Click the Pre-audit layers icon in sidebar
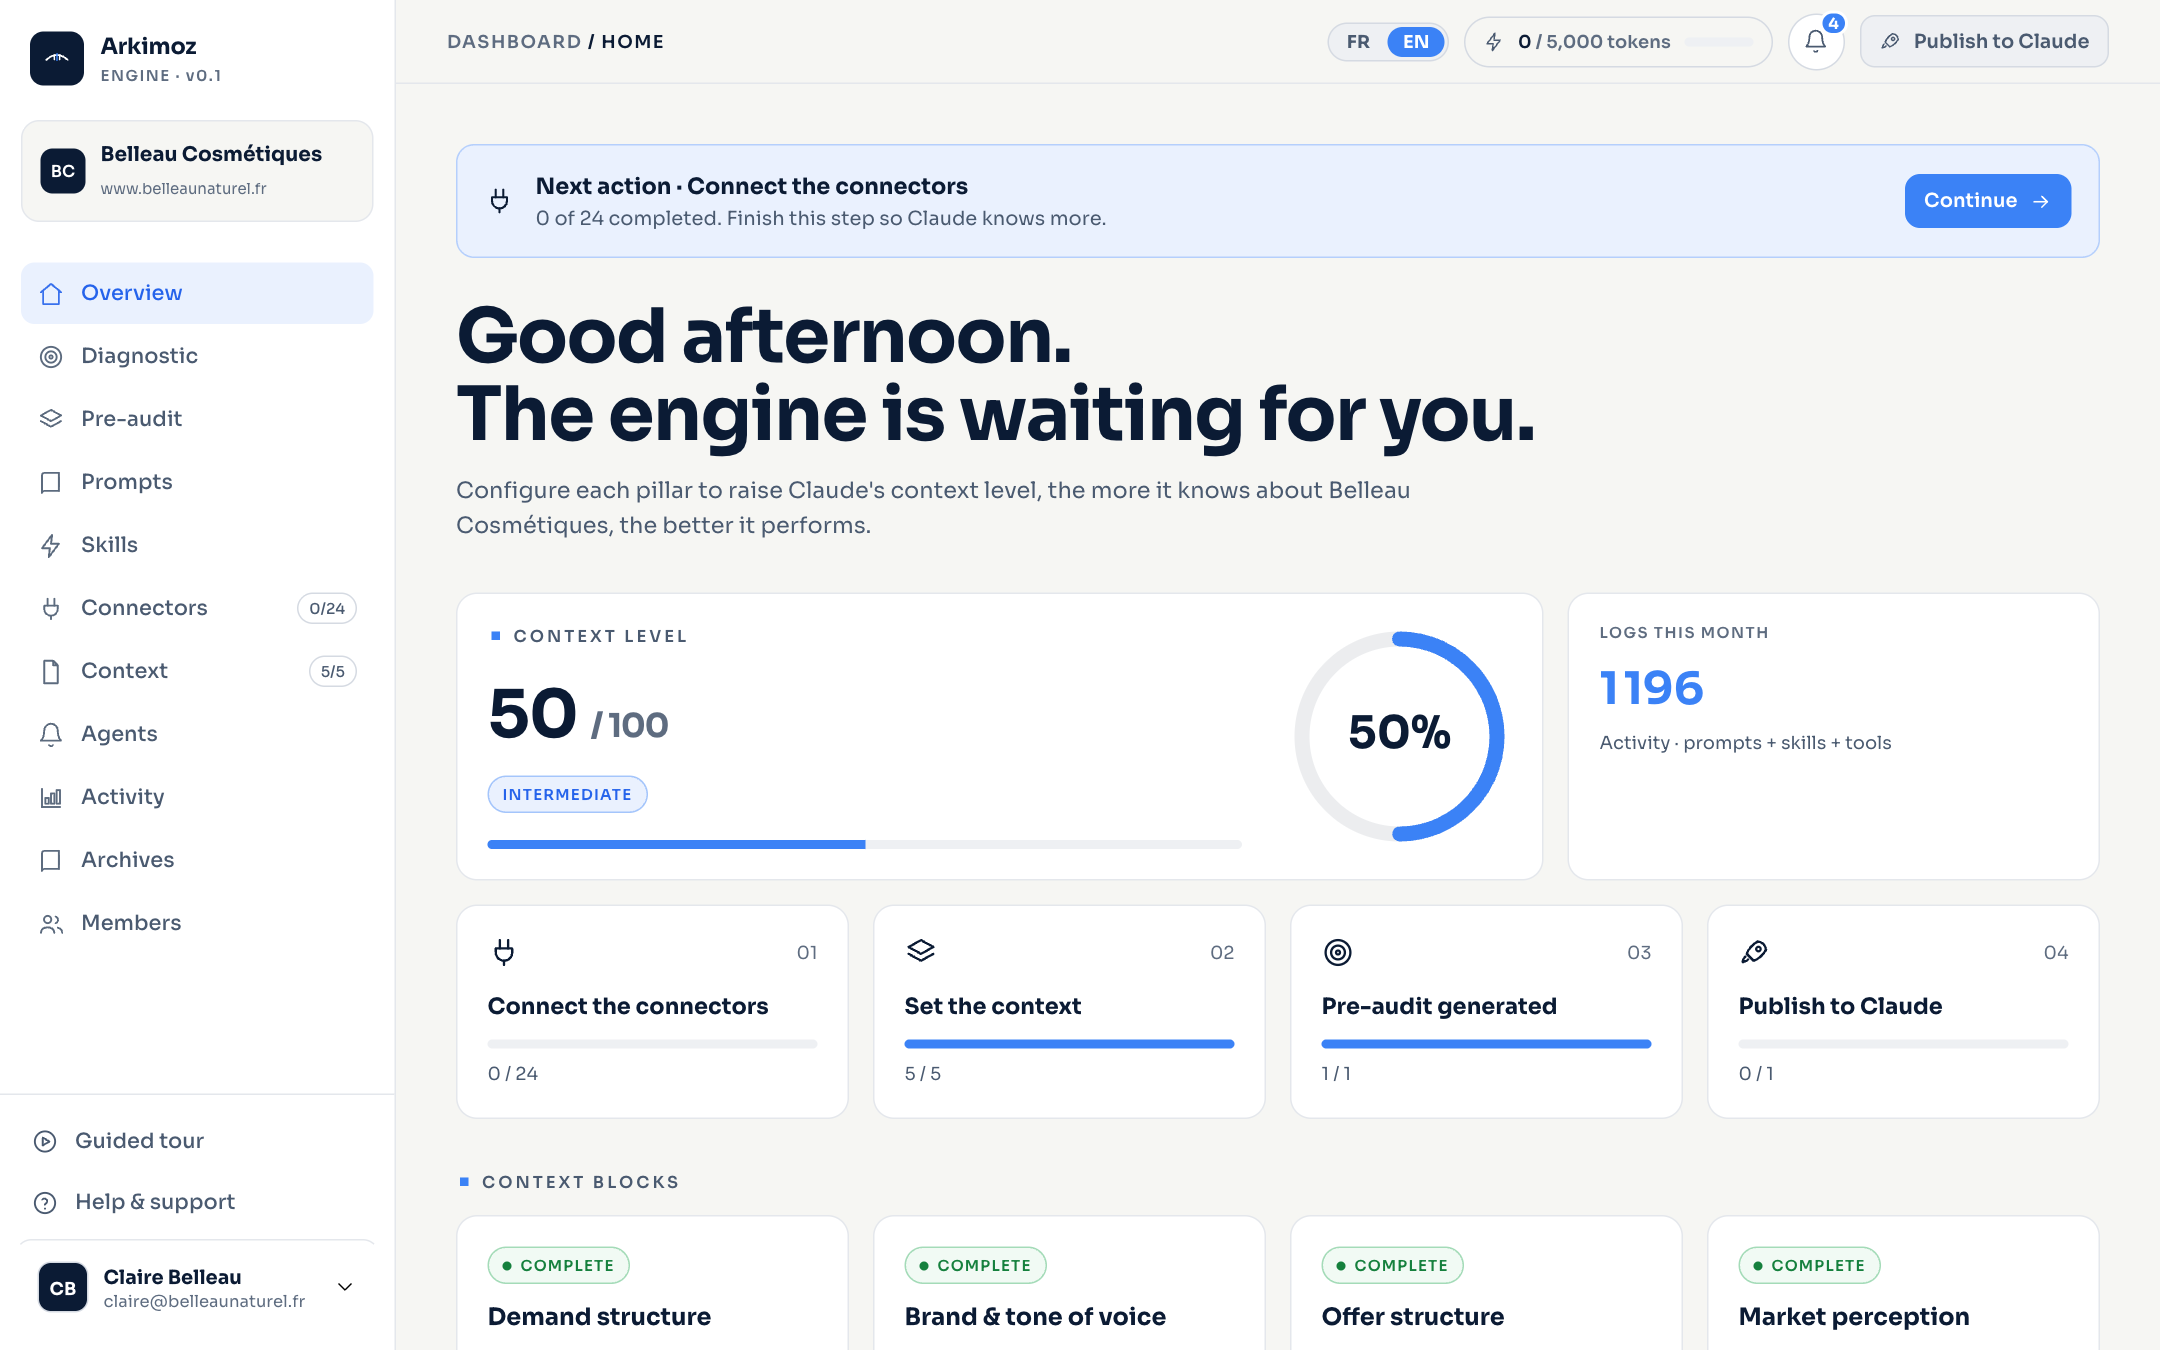The width and height of the screenshot is (2160, 1350). click(x=51, y=419)
